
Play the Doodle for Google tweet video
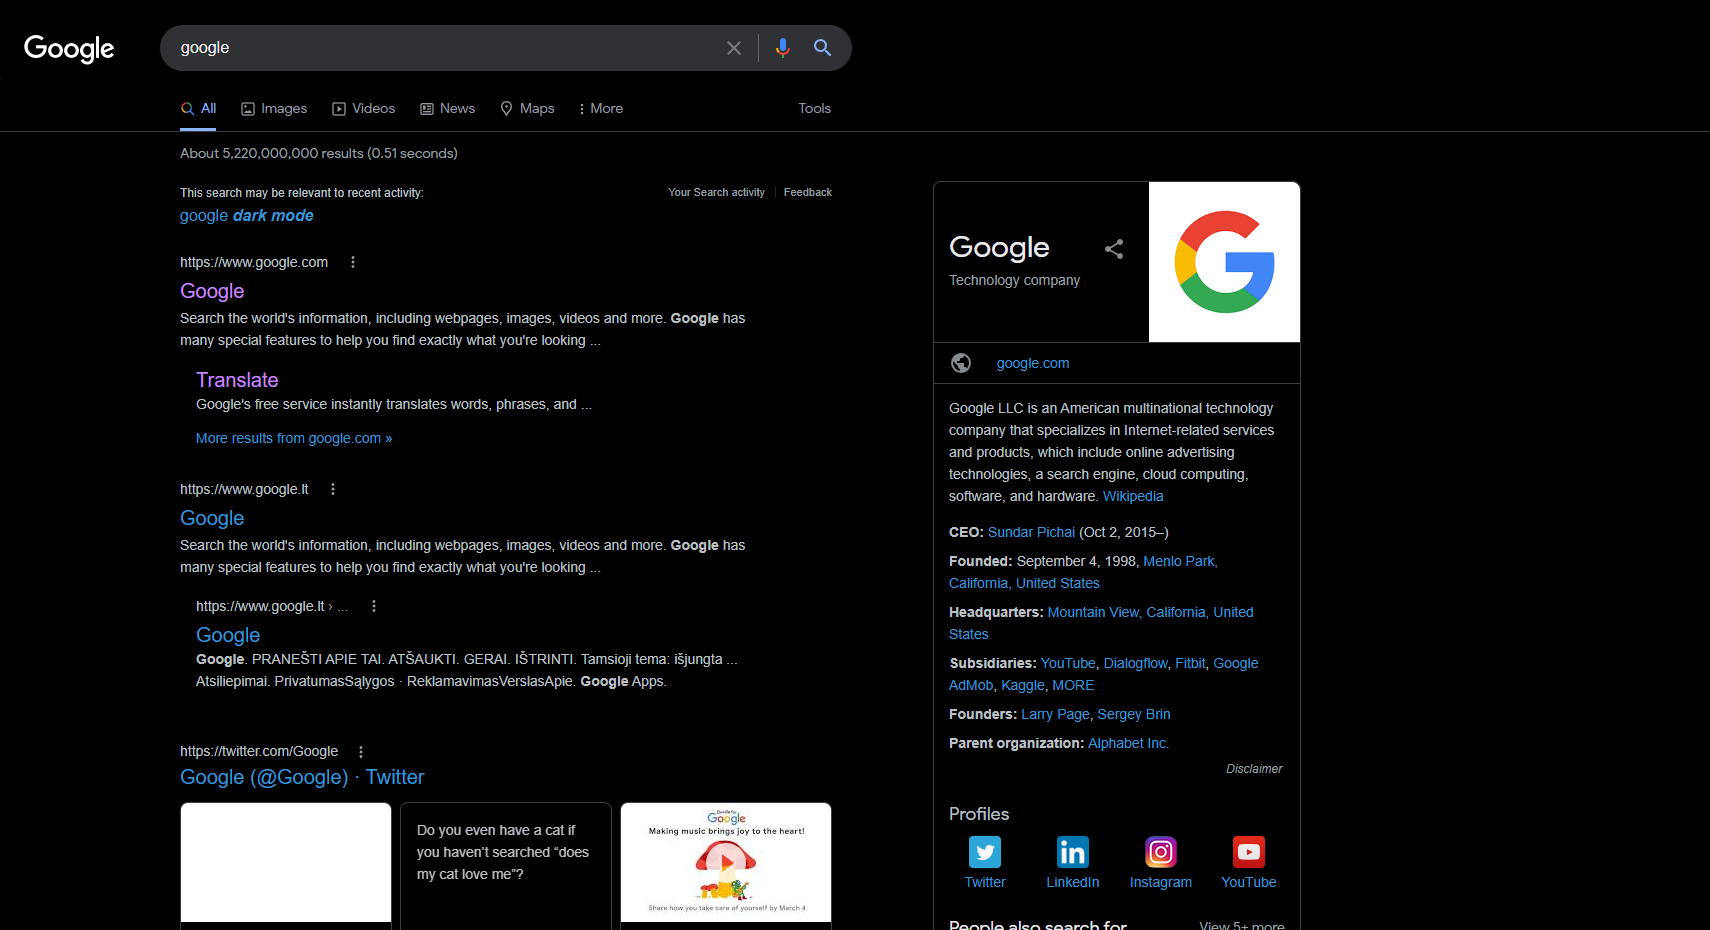[x=726, y=861]
